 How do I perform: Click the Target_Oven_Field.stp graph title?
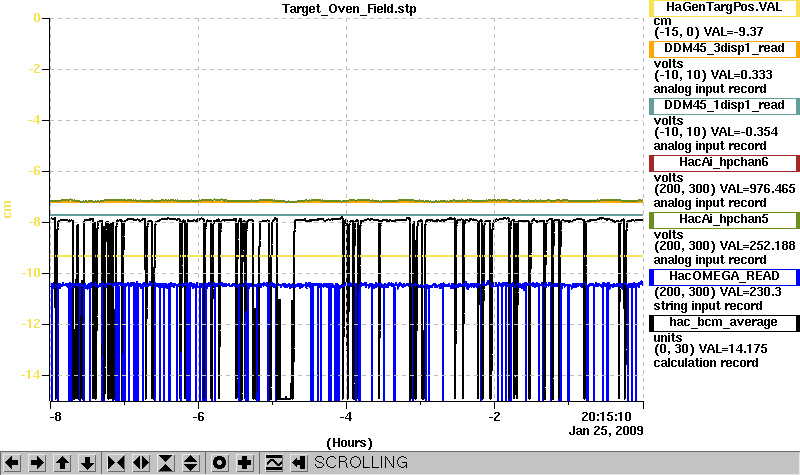(x=349, y=9)
